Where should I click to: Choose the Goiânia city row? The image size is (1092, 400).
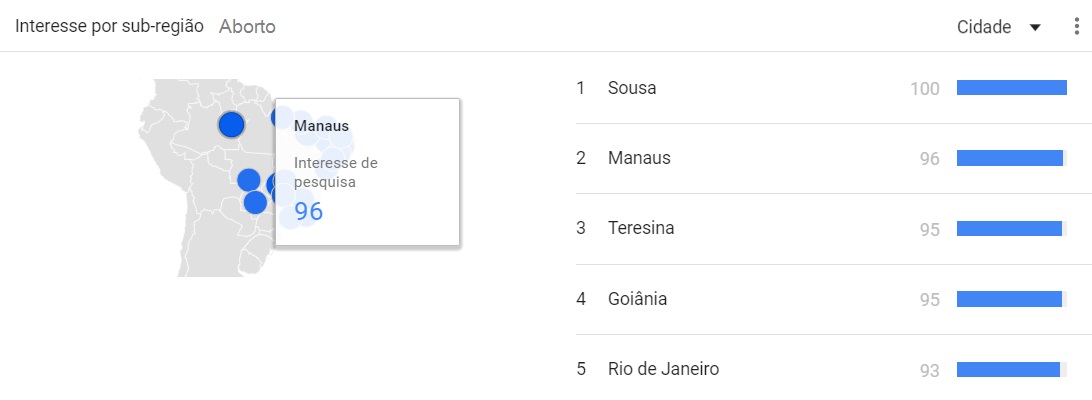pyautogui.click(x=637, y=299)
